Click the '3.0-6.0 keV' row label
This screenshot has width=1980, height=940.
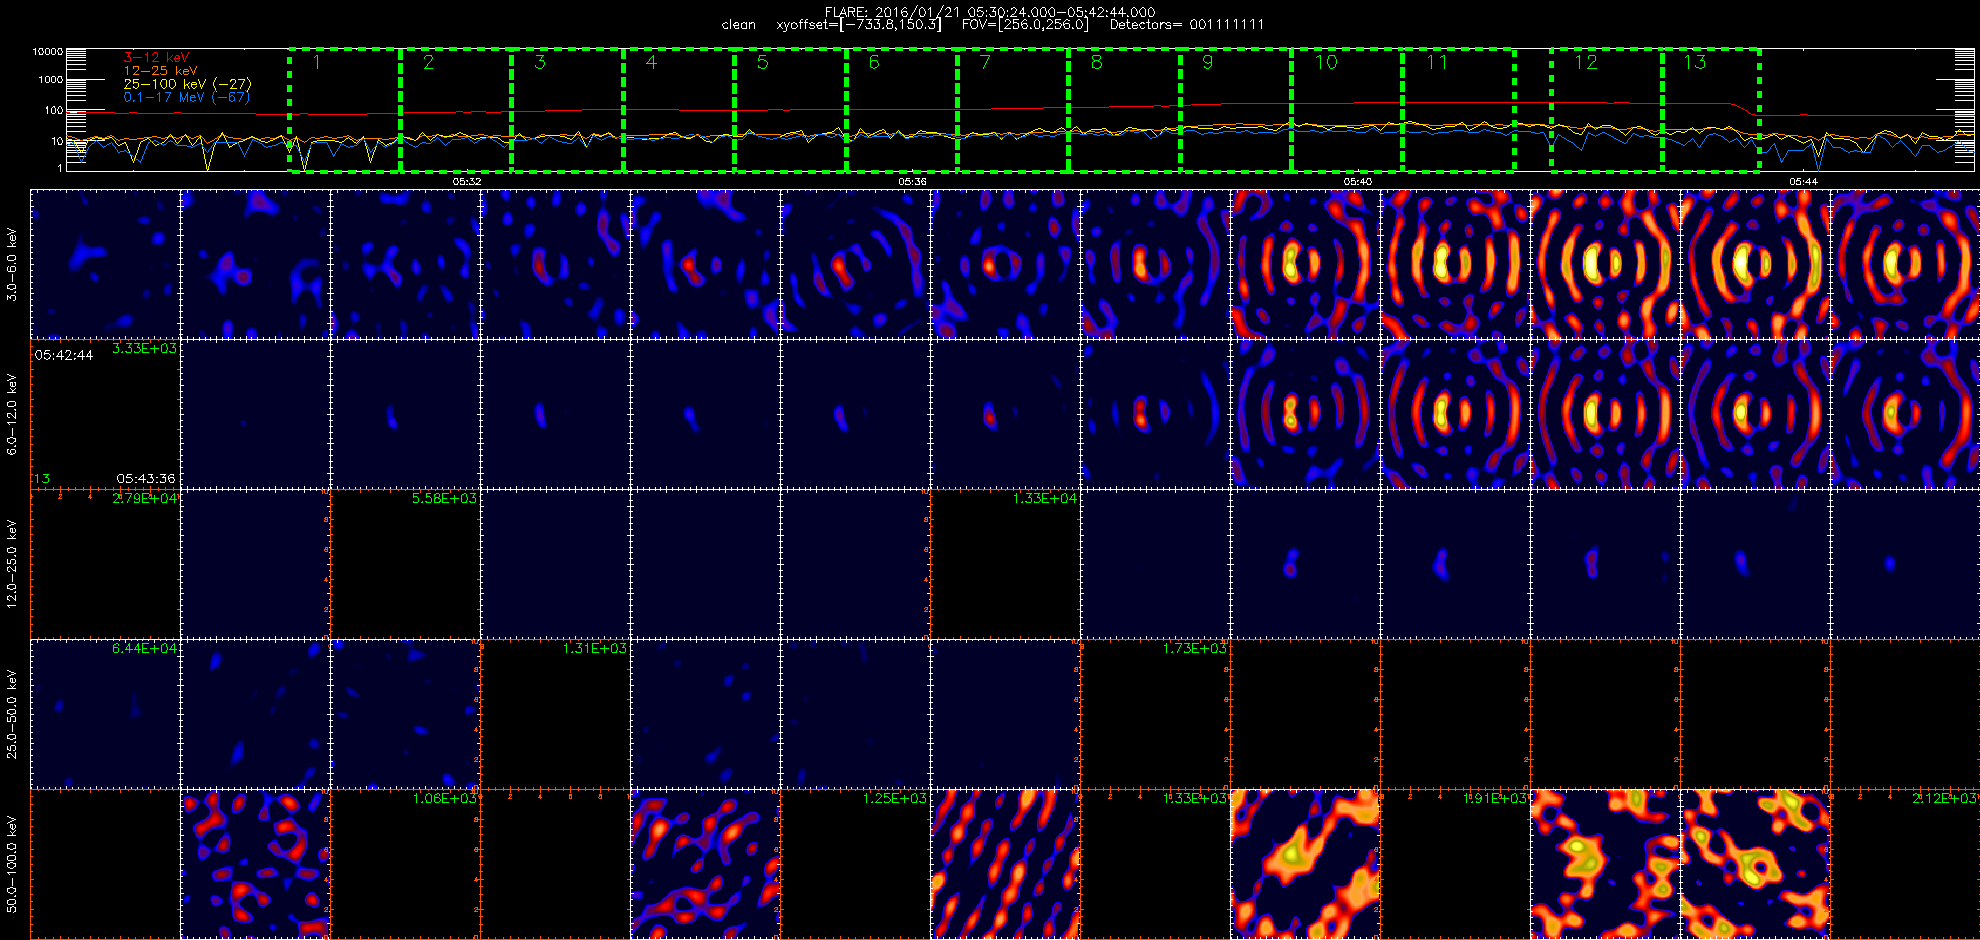12,265
